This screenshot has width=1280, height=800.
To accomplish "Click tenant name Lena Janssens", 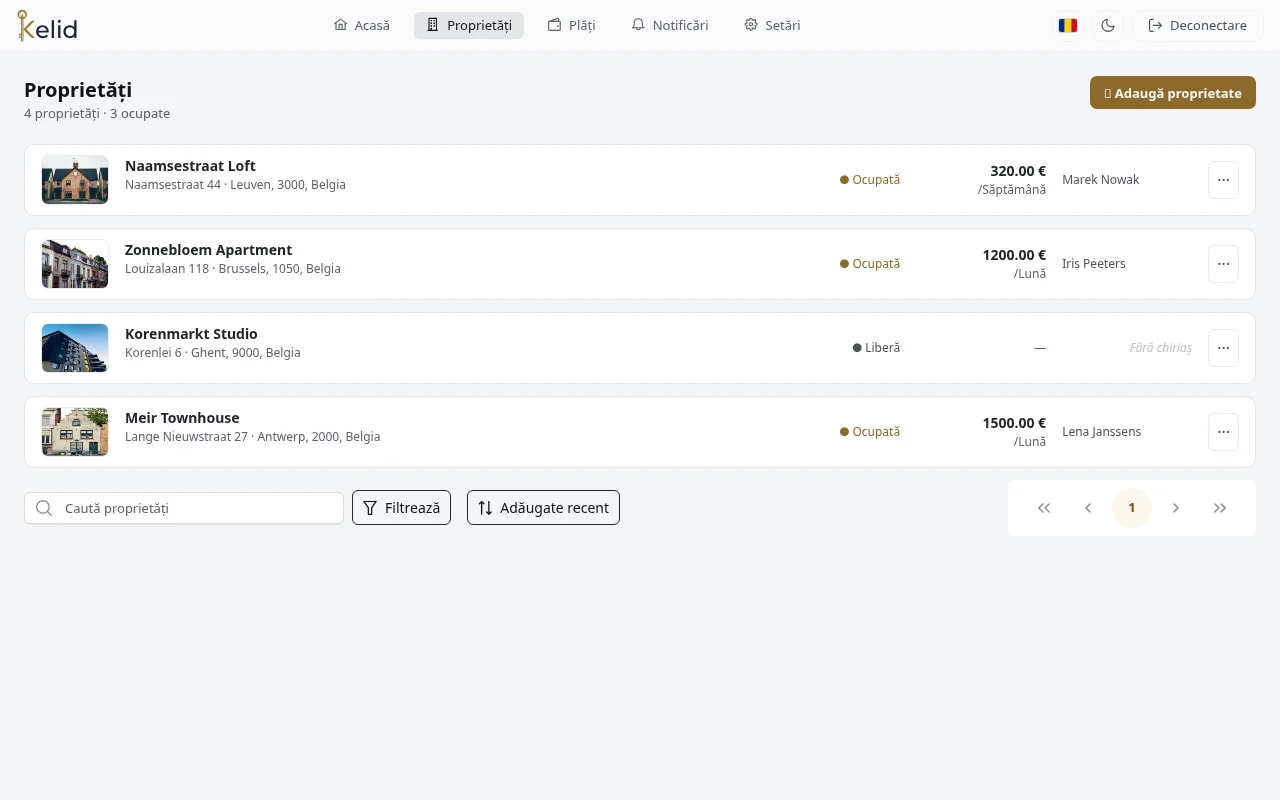I will (x=1101, y=432).
